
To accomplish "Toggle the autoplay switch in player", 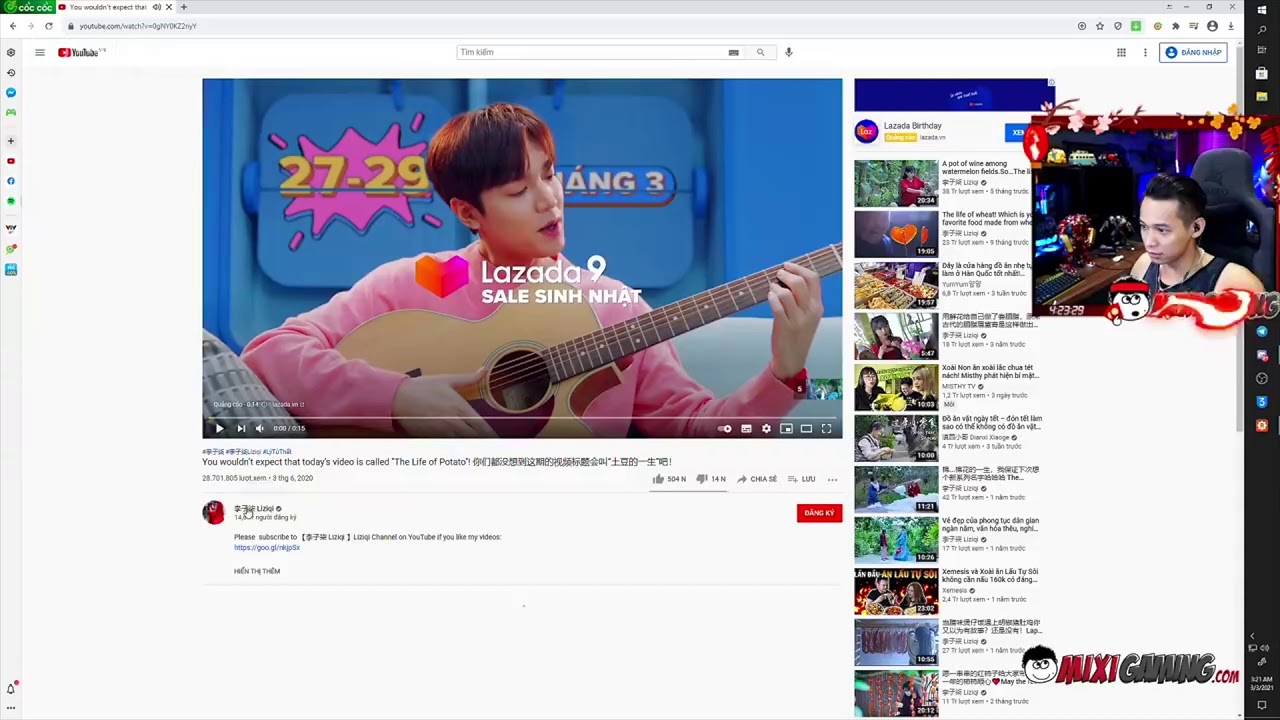I will coord(725,428).
